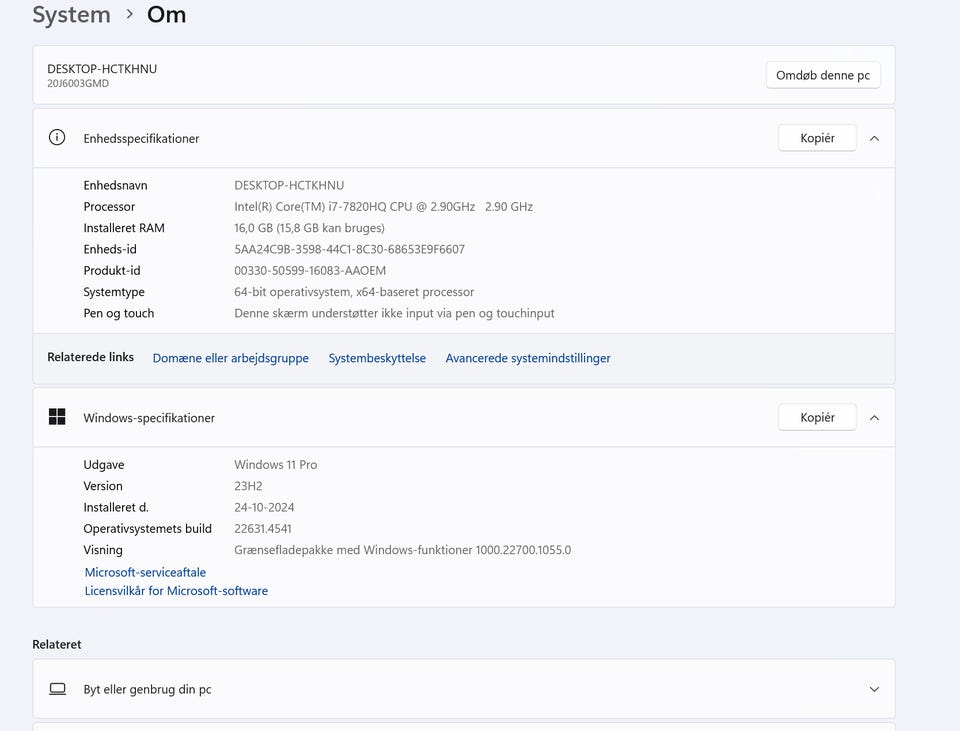960x731 pixels.
Task: Select model number 20J6003GMD
Action: coord(78,83)
